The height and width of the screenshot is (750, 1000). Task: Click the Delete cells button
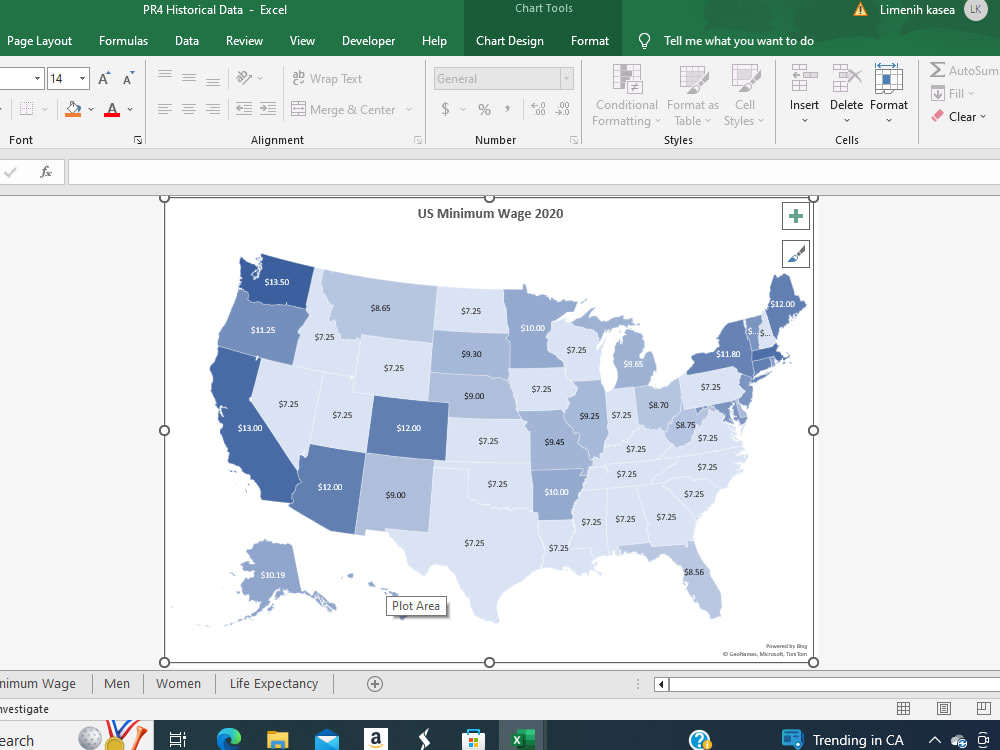click(846, 94)
